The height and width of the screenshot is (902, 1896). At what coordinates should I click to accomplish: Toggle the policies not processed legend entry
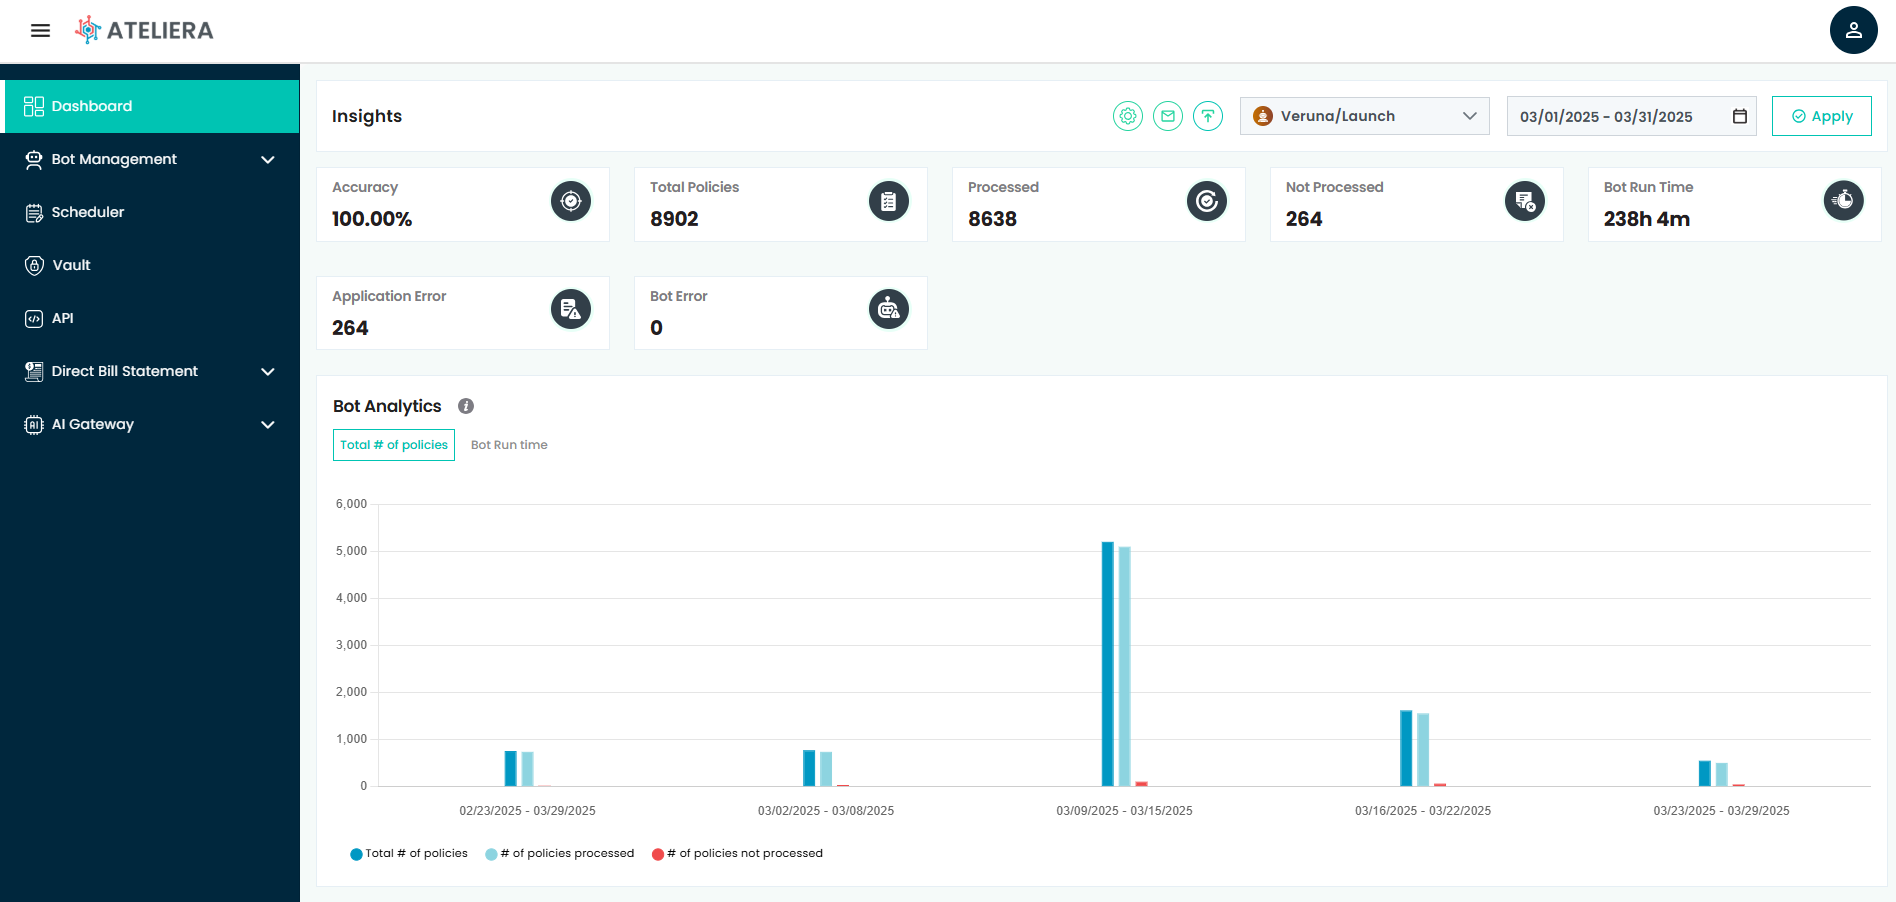click(x=738, y=853)
